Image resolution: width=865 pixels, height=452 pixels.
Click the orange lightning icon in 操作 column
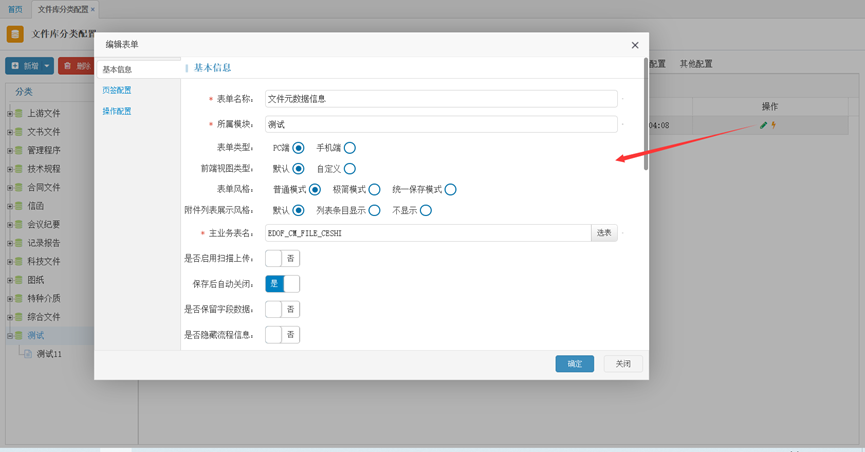[773, 125]
